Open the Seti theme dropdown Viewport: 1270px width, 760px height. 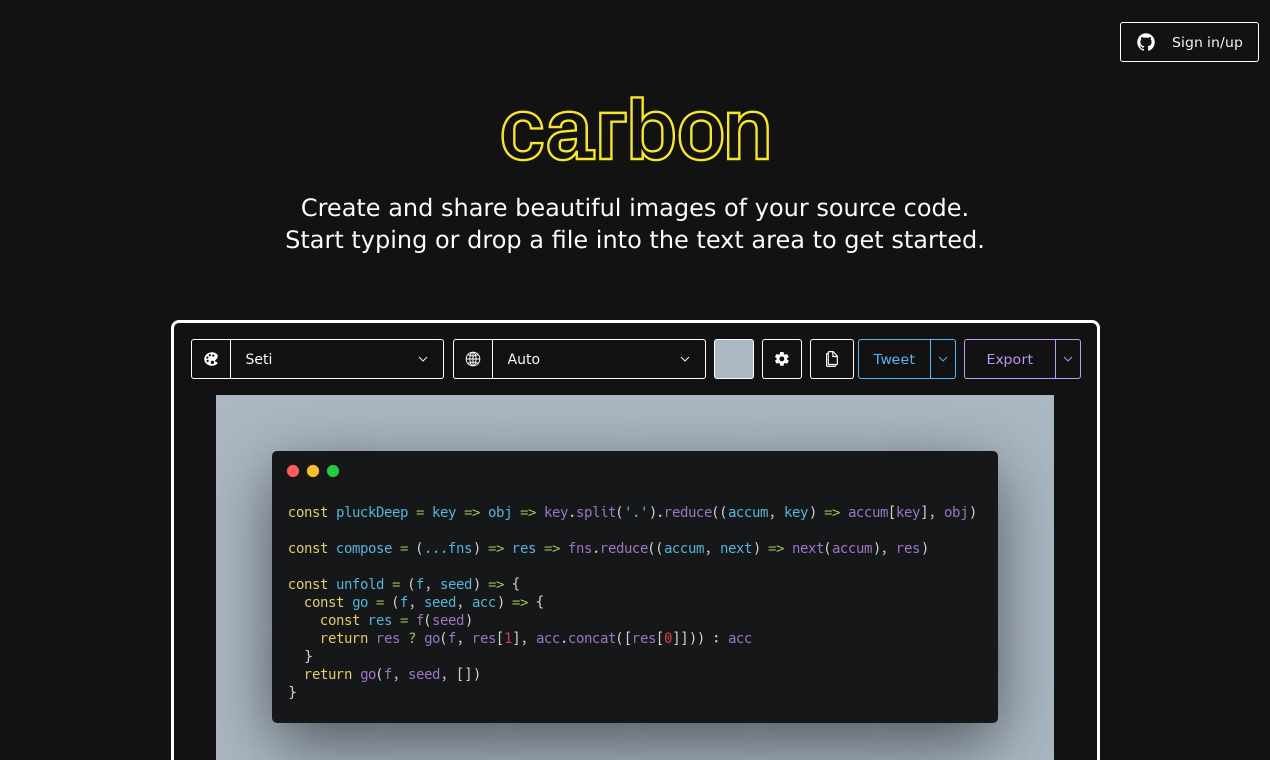point(337,359)
